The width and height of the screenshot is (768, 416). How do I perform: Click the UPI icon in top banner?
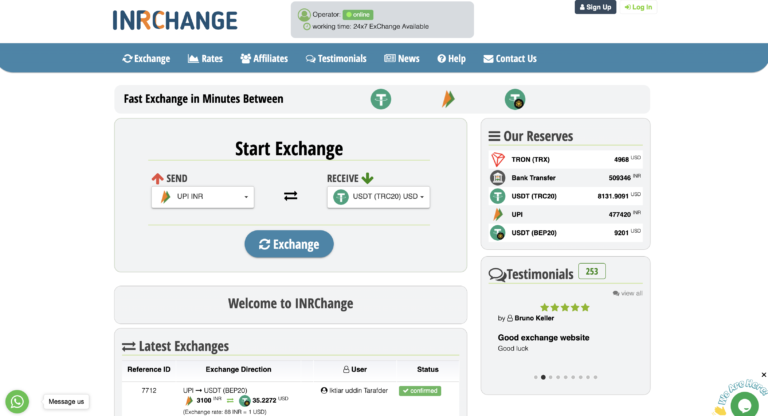coord(447,99)
